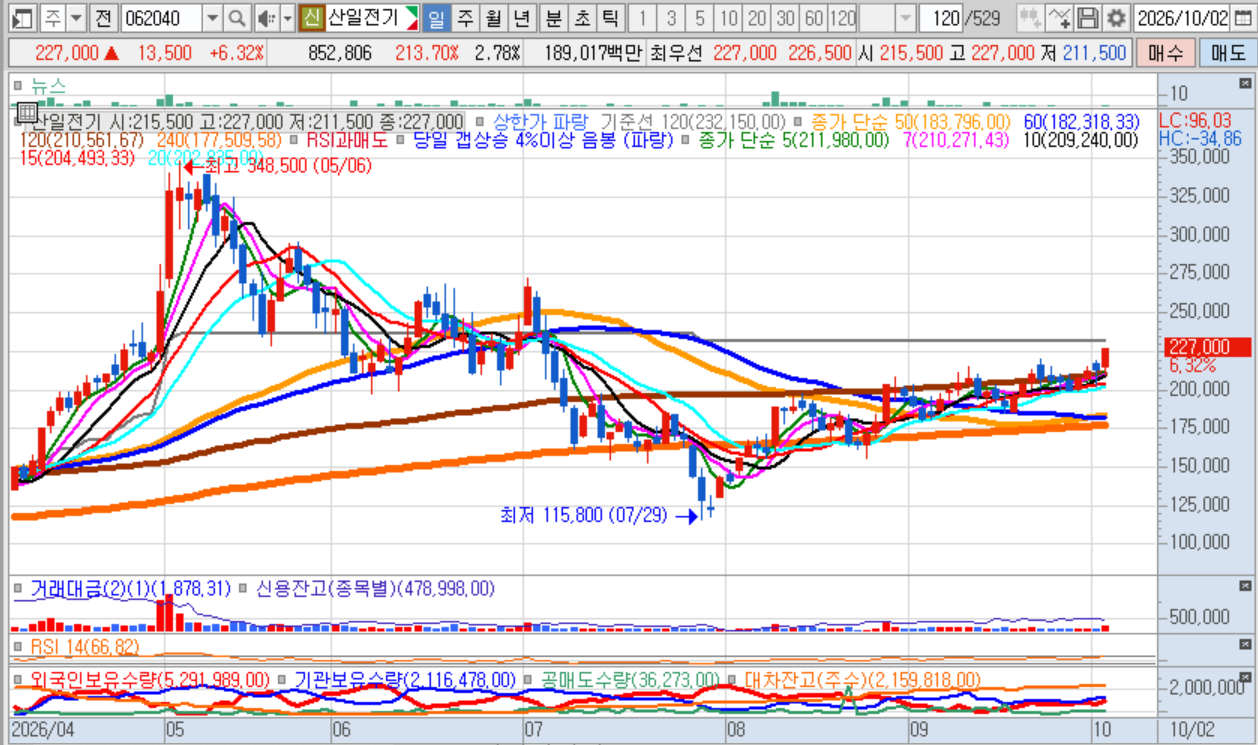Screen dimensions: 1258x745
Task: Click the 산일전기 stock name
Action: pos(364,18)
